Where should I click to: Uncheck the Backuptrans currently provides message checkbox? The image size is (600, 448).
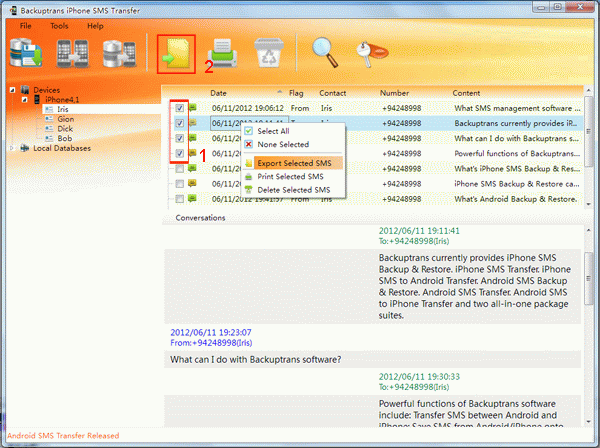[x=179, y=123]
